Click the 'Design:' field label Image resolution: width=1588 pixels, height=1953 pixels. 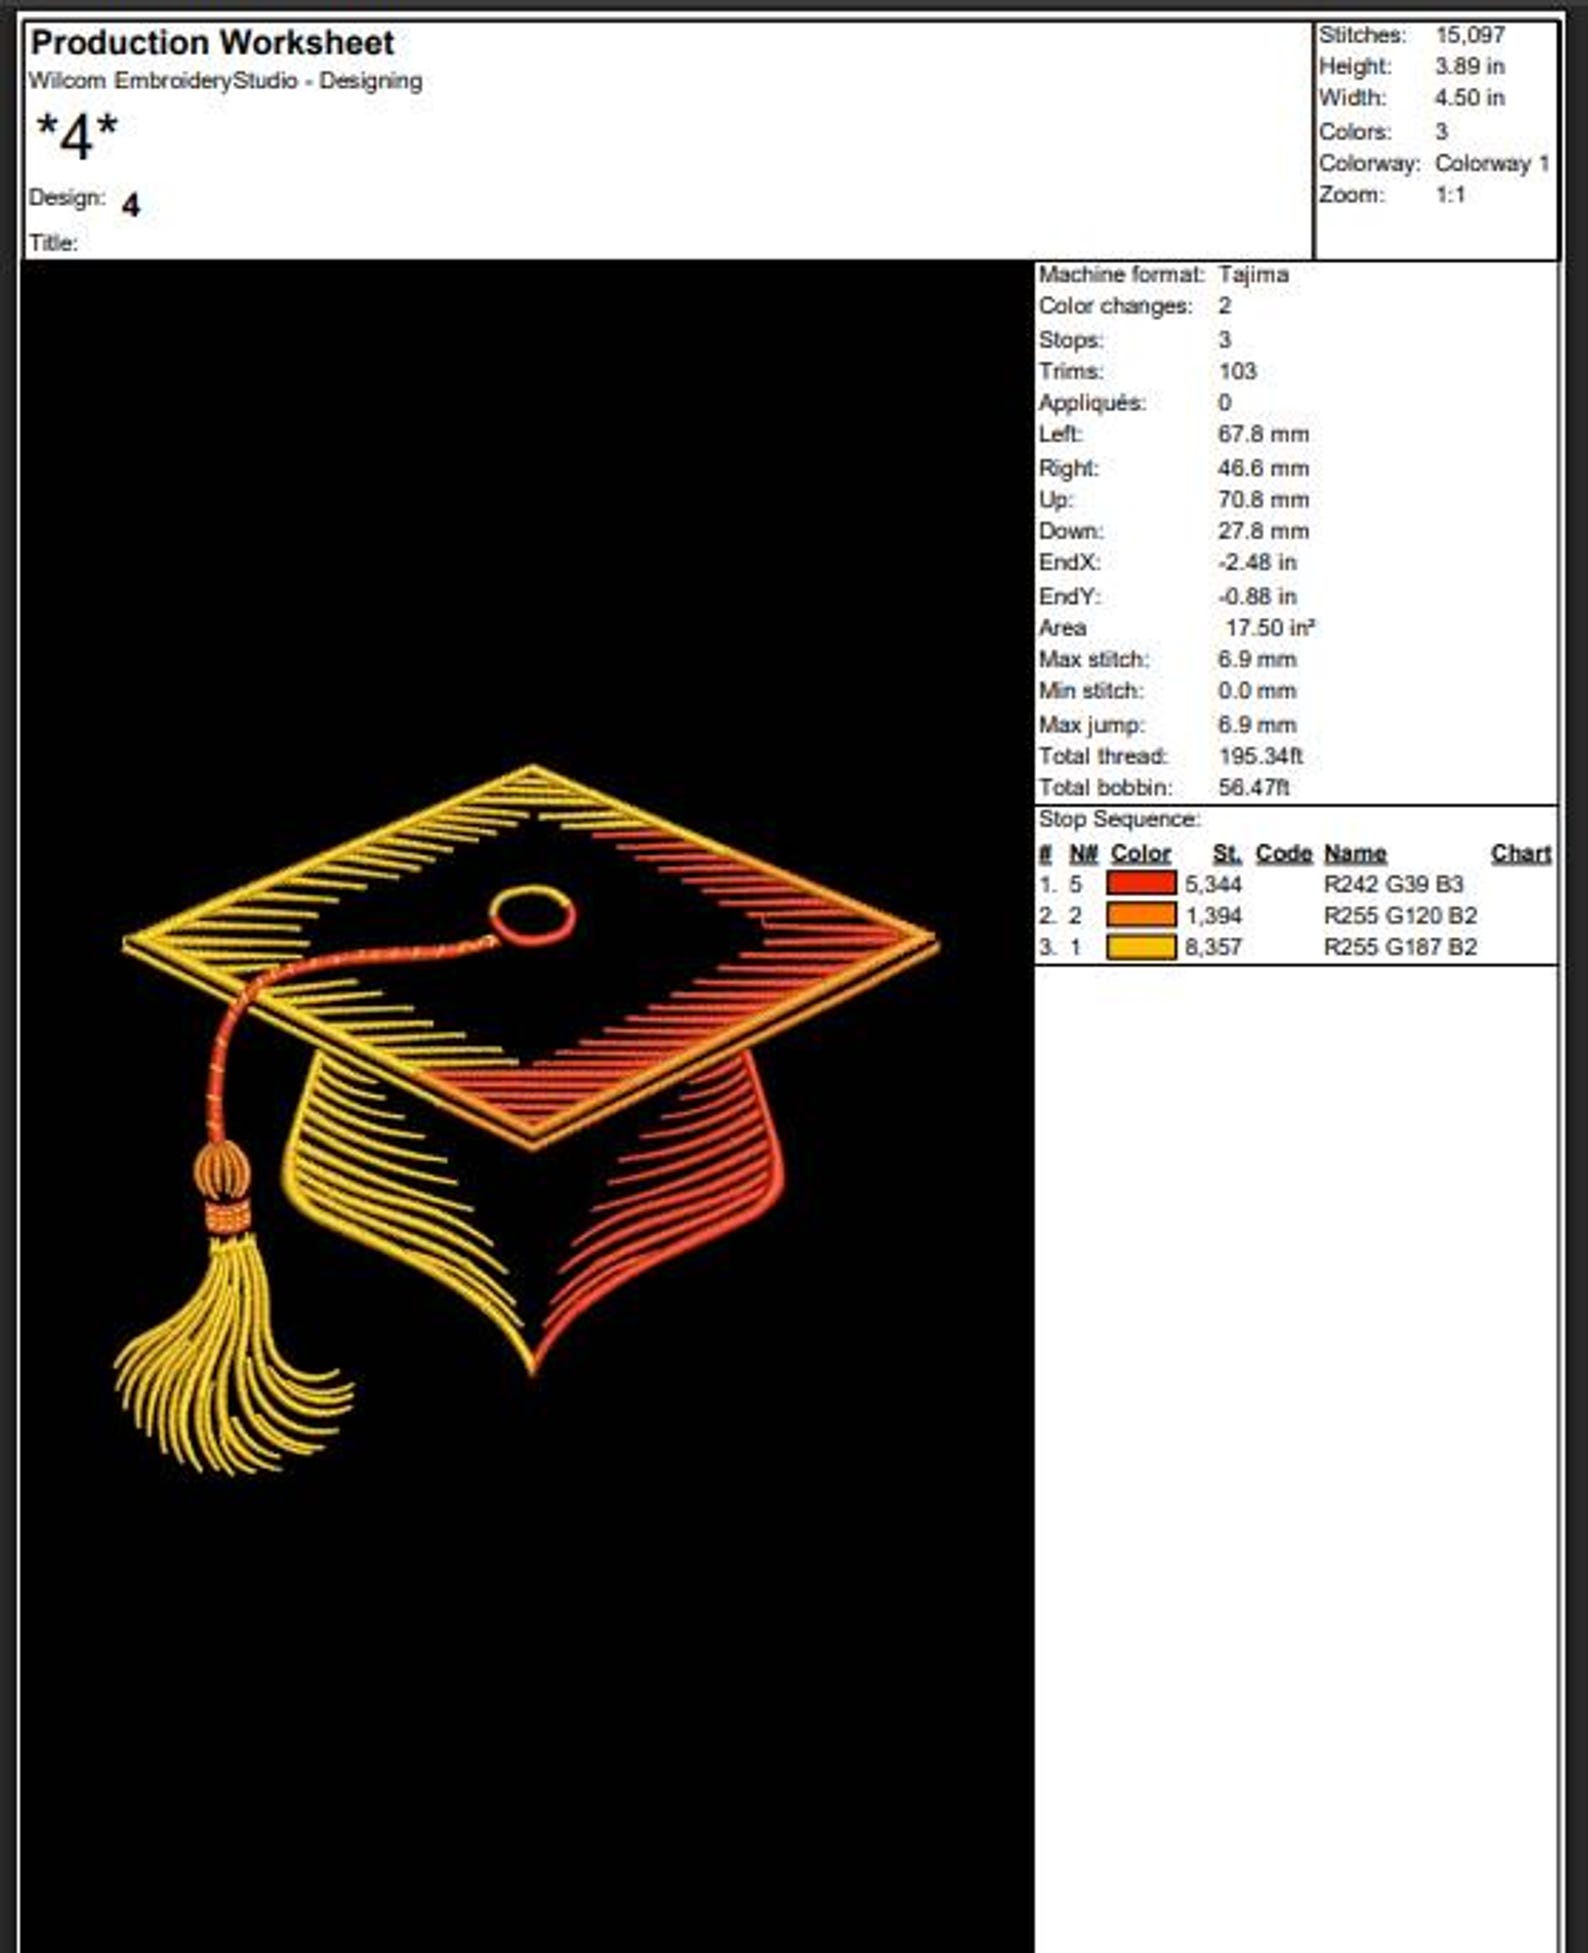pyautogui.click(x=67, y=197)
